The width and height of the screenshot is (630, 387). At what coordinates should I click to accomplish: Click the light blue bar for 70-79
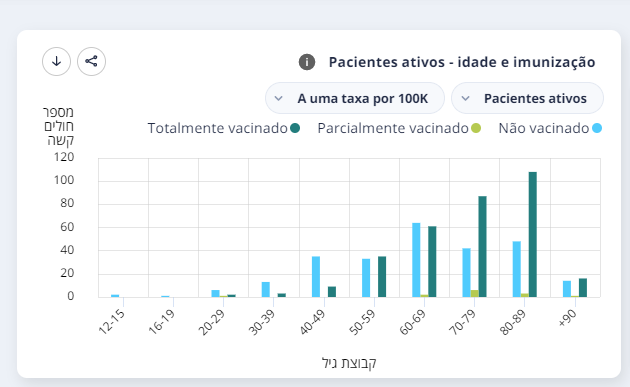click(466, 273)
